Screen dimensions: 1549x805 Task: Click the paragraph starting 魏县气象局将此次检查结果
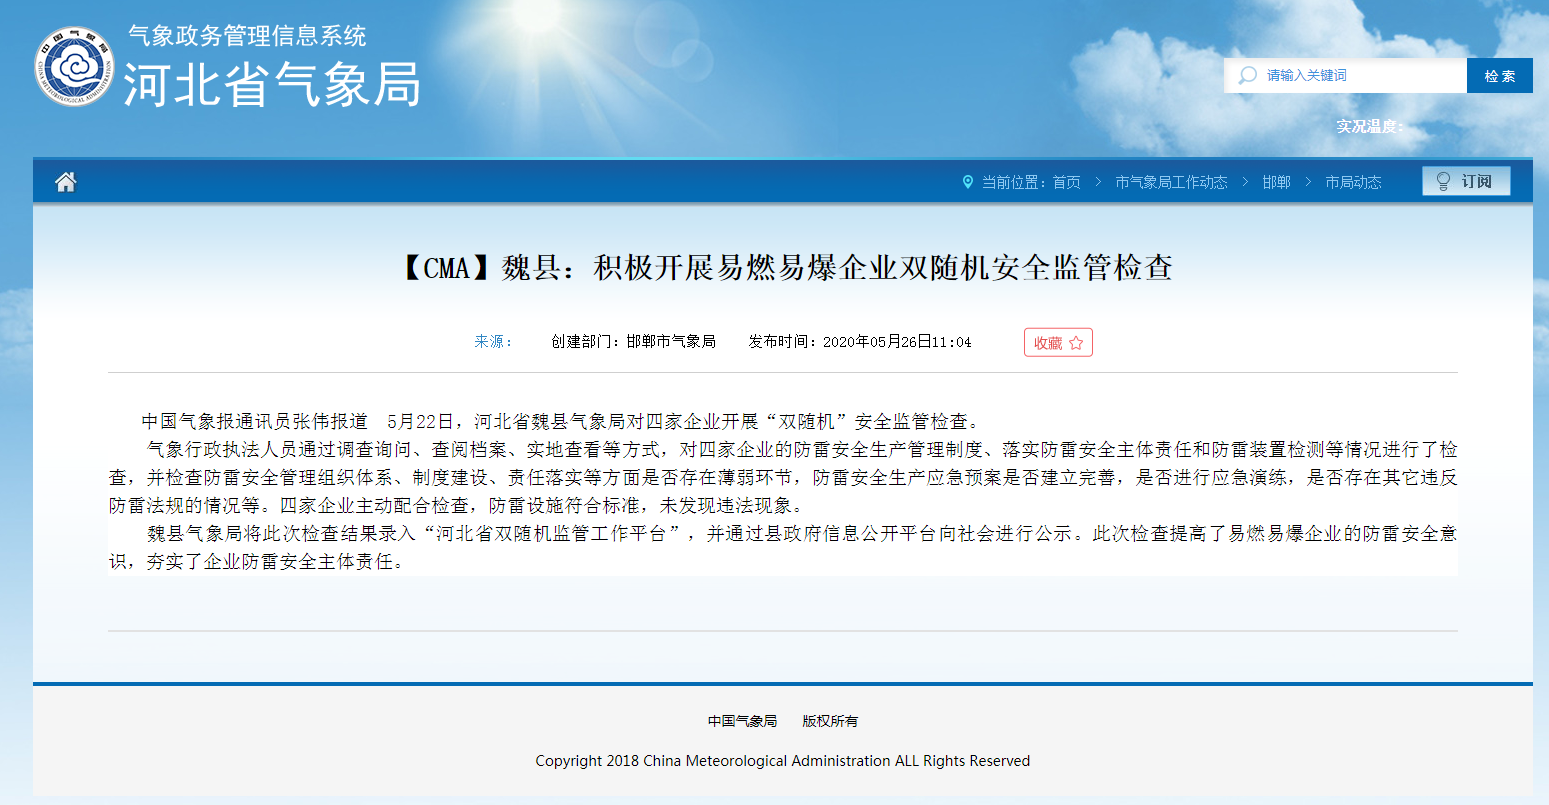click(783, 548)
